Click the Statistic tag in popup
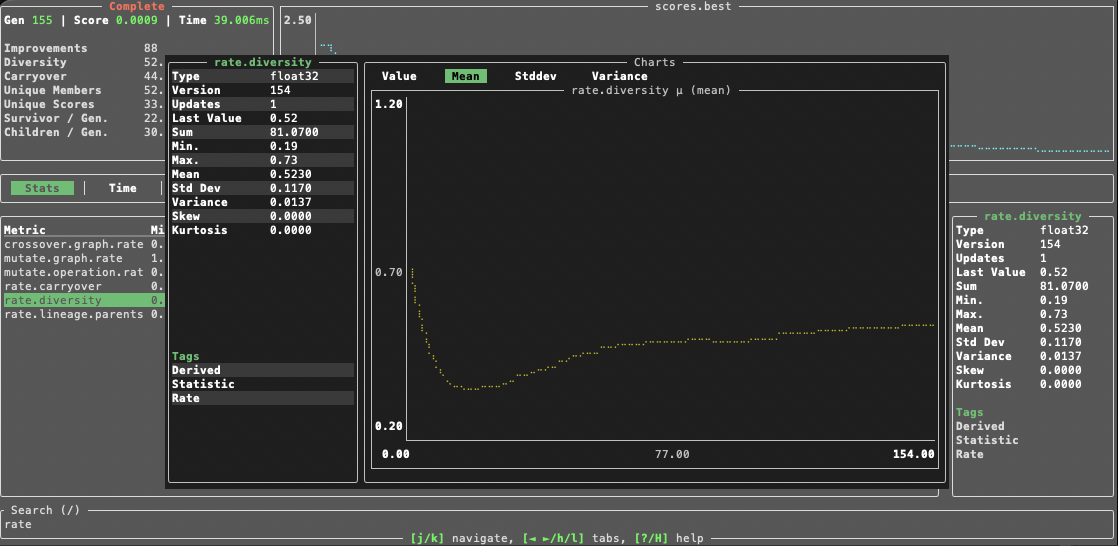 point(262,384)
